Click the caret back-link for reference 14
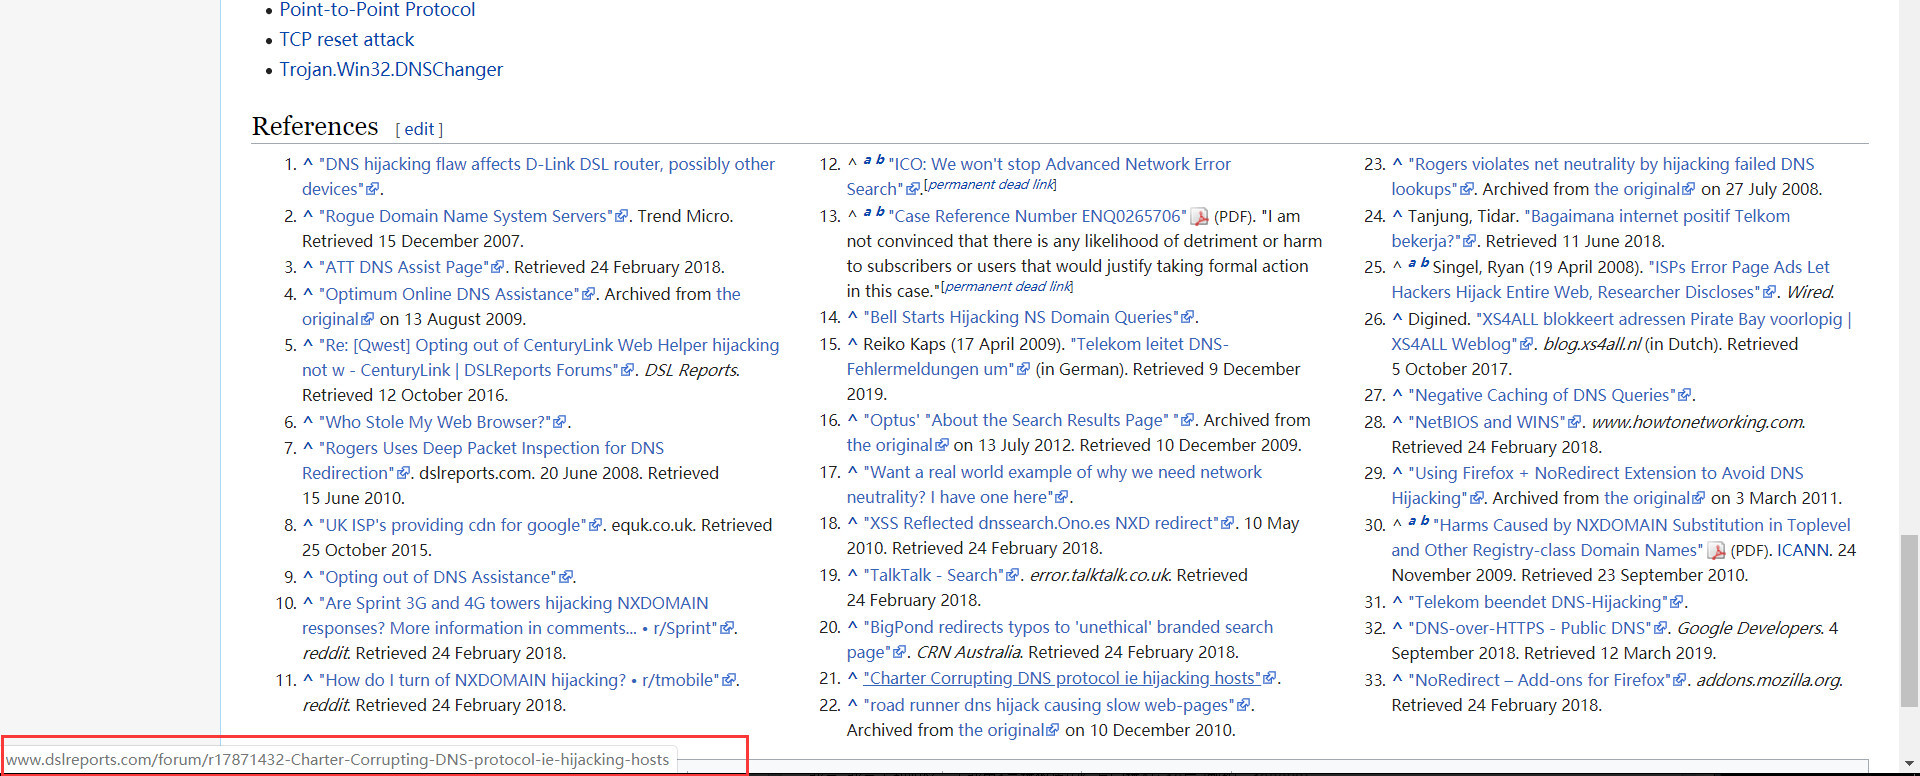Image resolution: width=1920 pixels, height=776 pixels. (x=852, y=317)
